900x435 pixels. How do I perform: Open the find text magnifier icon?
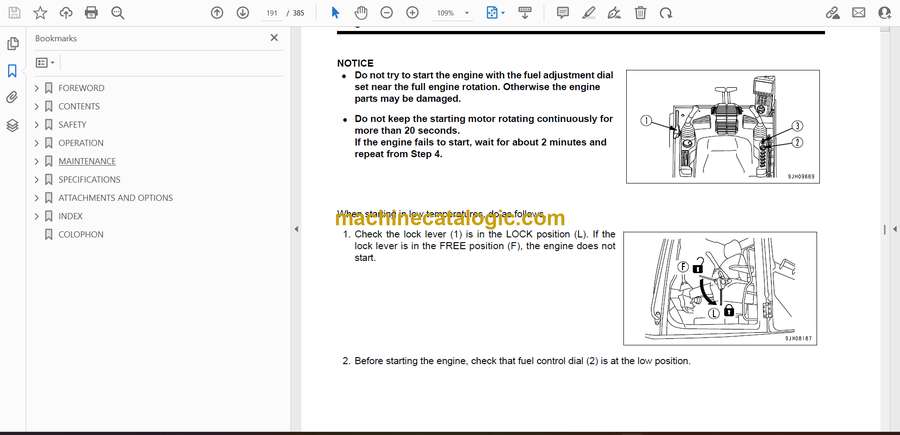pos(118,13)
